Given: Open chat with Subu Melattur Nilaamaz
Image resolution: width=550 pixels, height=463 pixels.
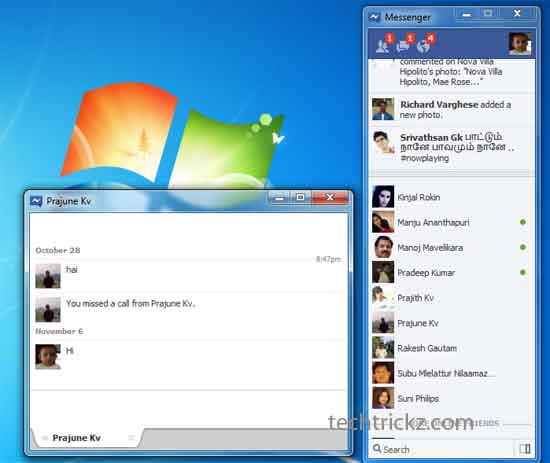Looking at the screenshot, I should coord(451,374).
